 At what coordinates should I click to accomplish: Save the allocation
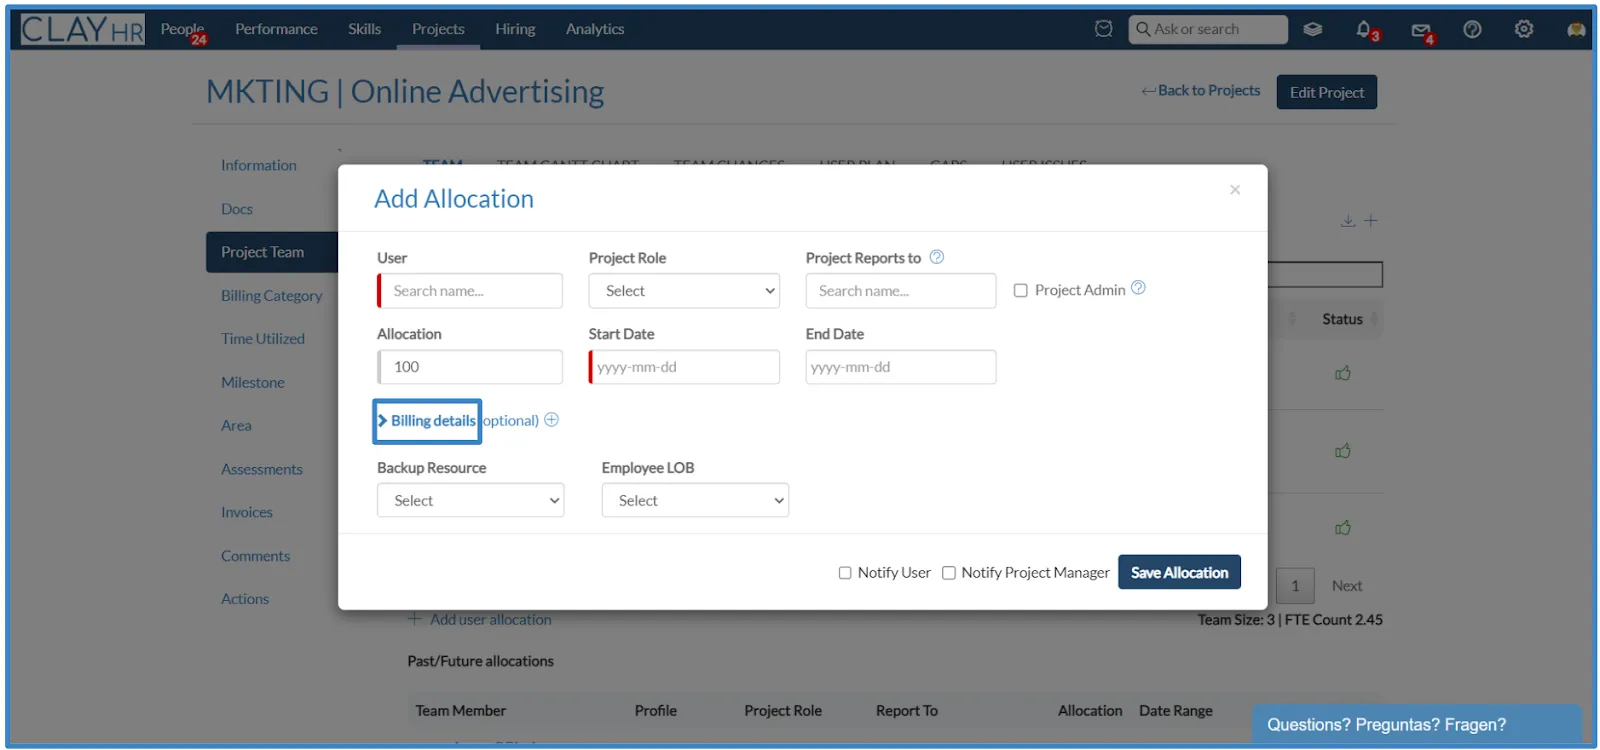1179,572
